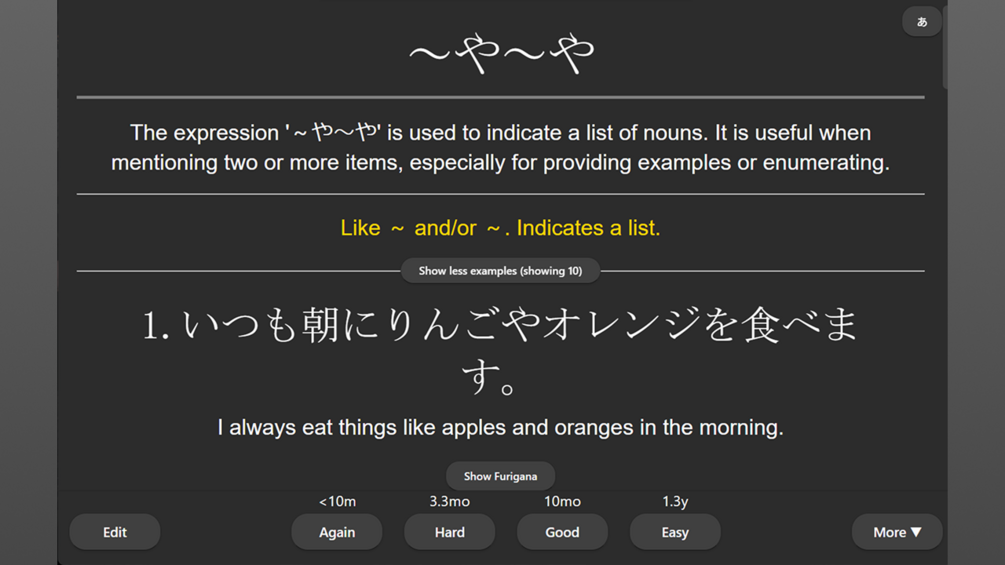Open the More dropdown menu
The width and height of the screenshot is (1005, 565).
[x=897, y=532]
